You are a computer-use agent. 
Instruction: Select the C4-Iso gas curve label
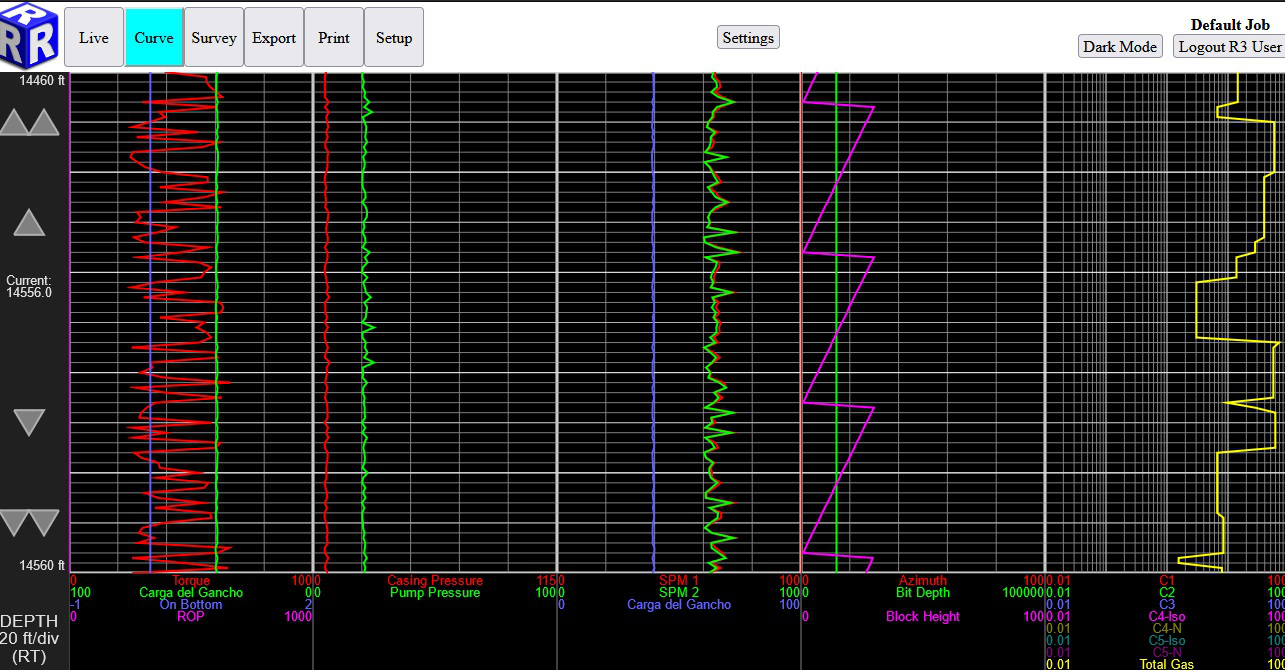click(1167, 617)
